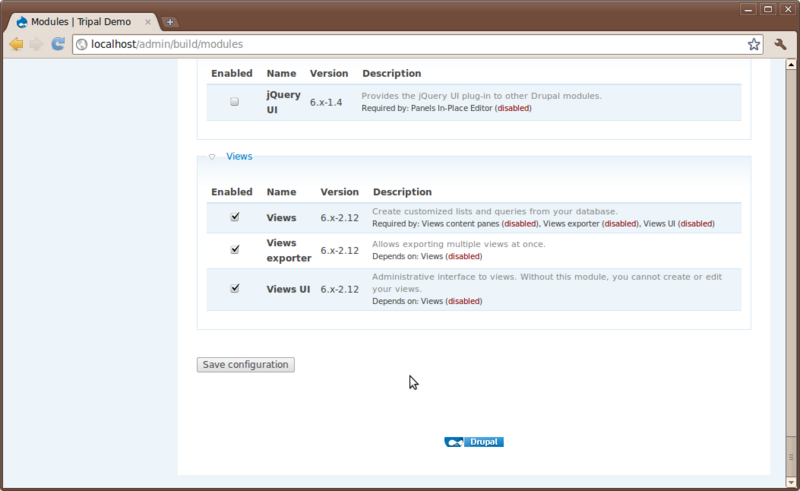The image size is (800, 491).
Task: Click version 6.x-2.12 in Views UI row
Action: tap(339, 289)
